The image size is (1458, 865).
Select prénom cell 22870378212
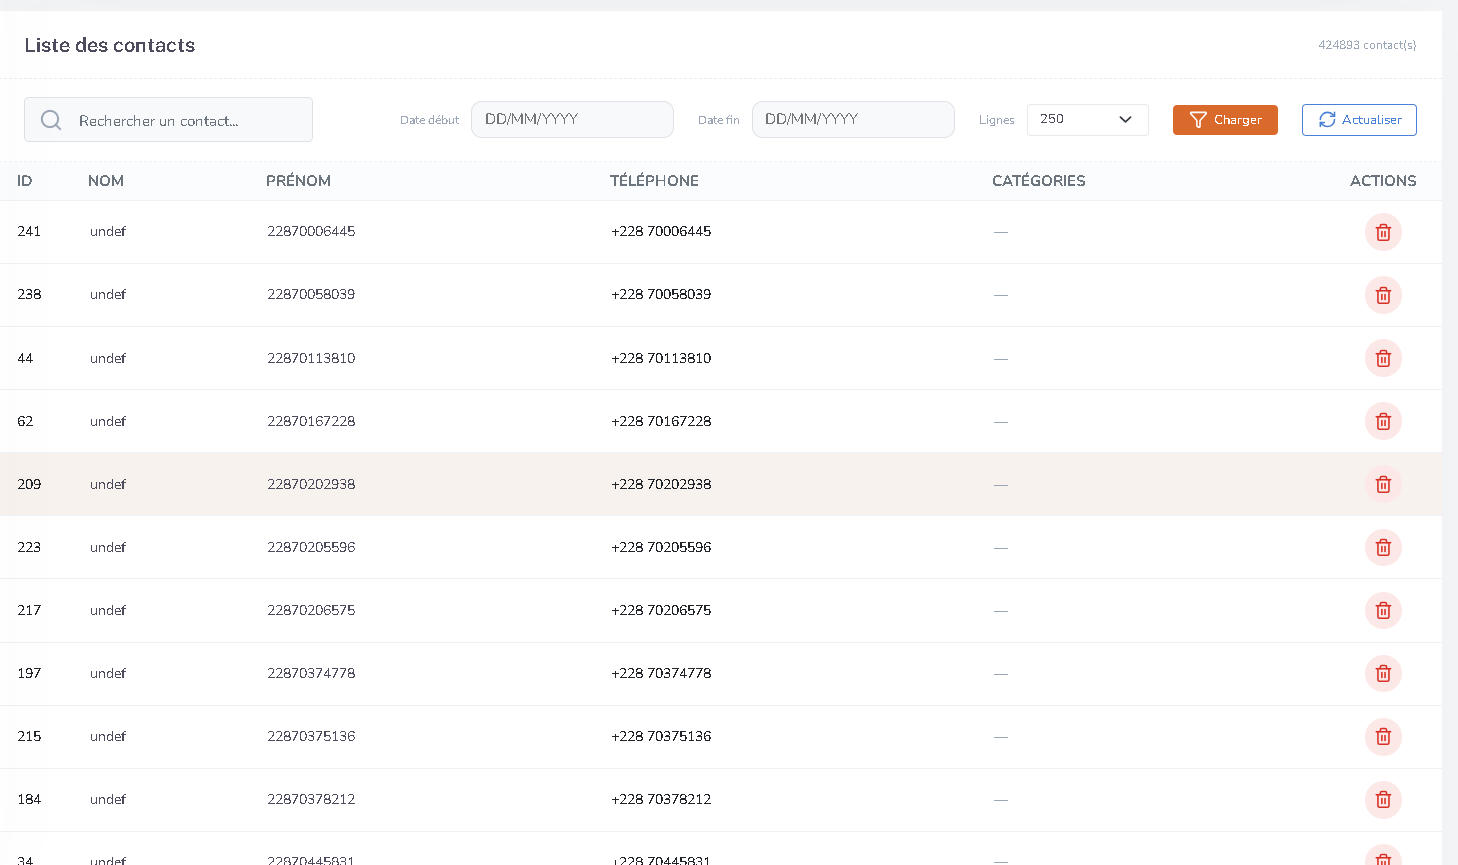point(311,799)
